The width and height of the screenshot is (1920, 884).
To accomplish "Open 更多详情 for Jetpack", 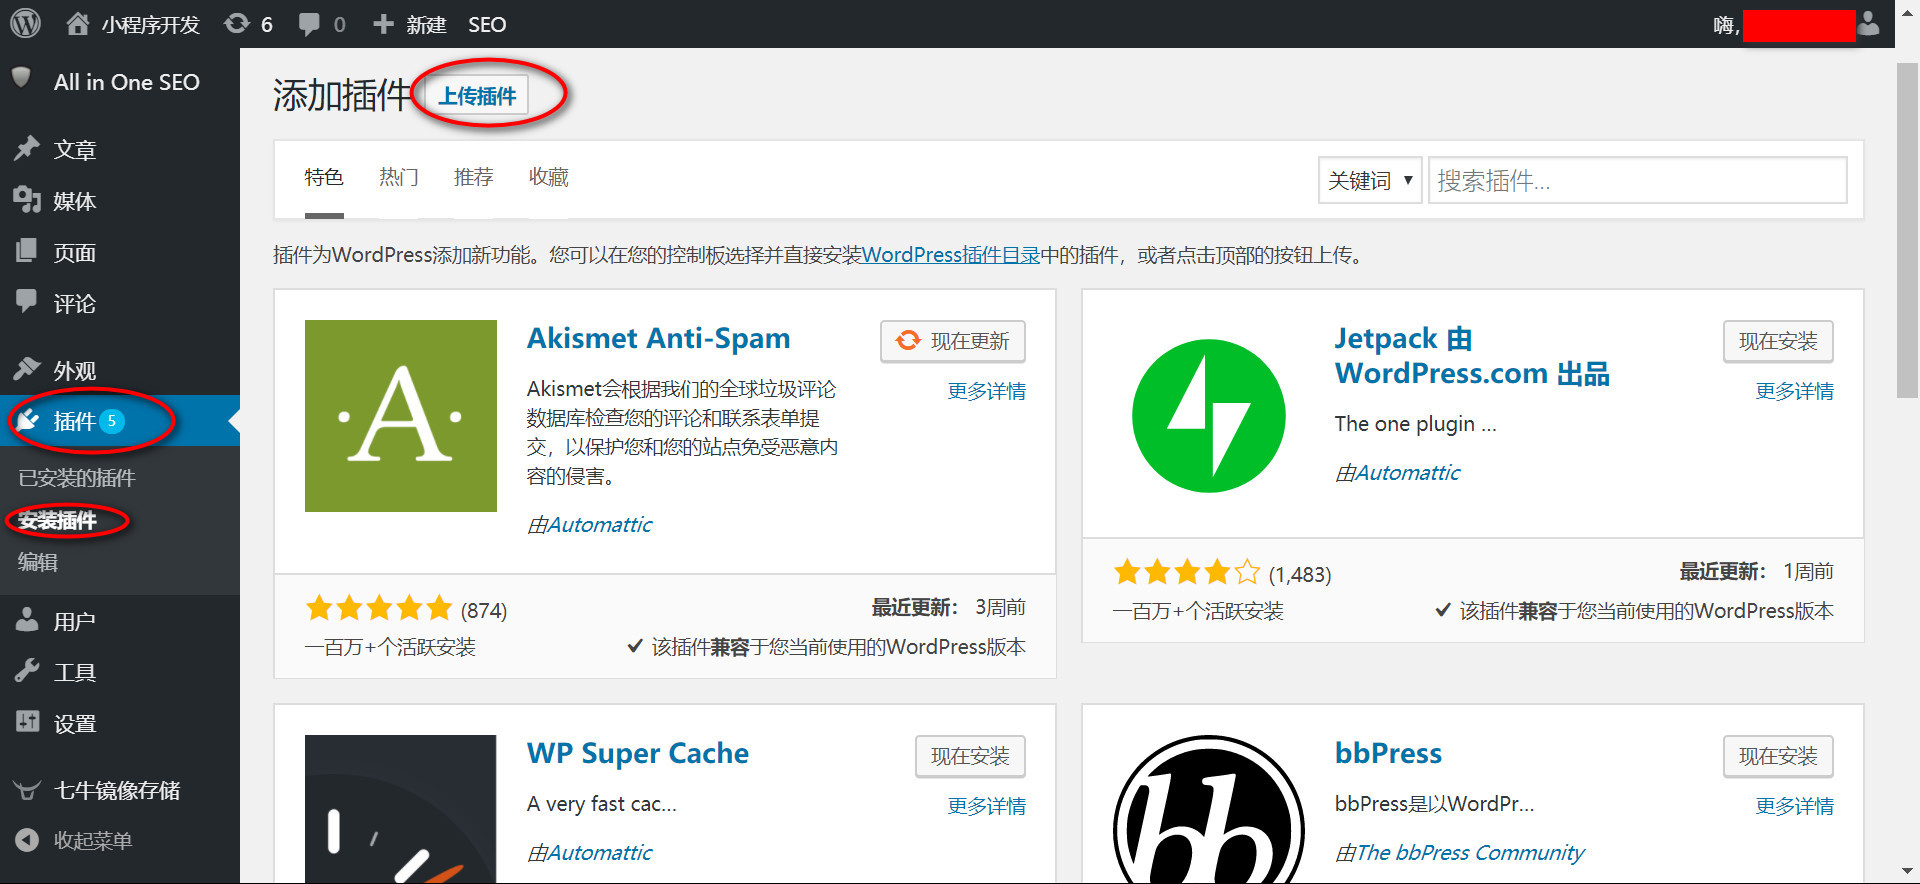I will coord(1795,391).
